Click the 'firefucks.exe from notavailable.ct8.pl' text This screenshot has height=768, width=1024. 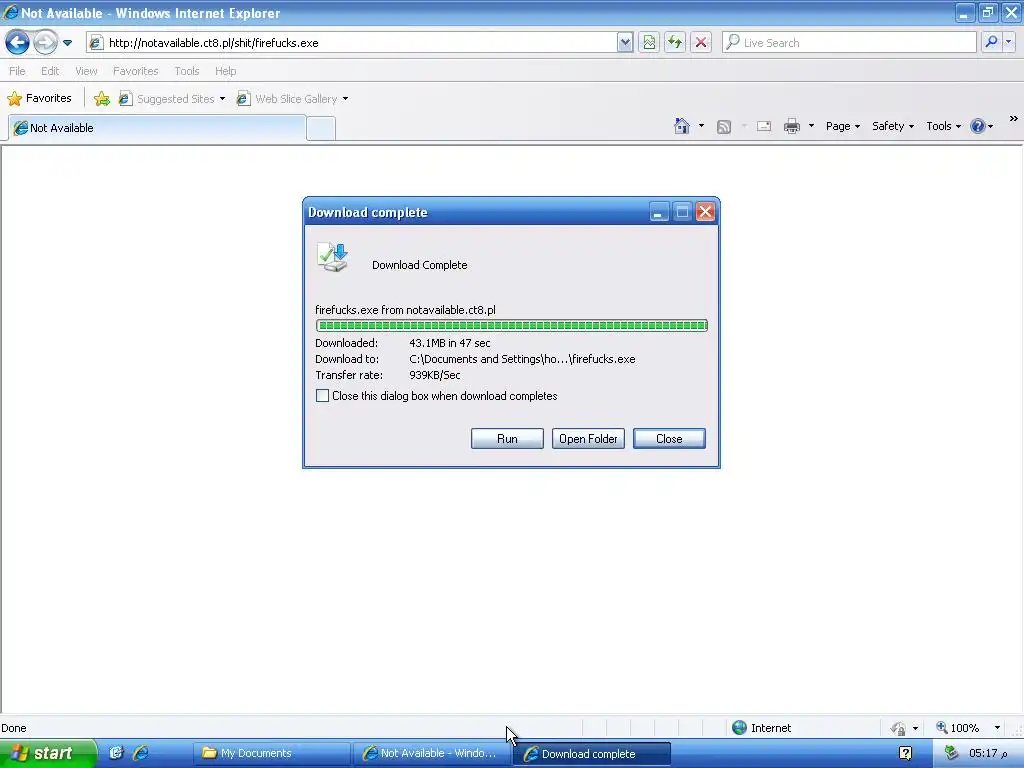[x=405, y=310]
